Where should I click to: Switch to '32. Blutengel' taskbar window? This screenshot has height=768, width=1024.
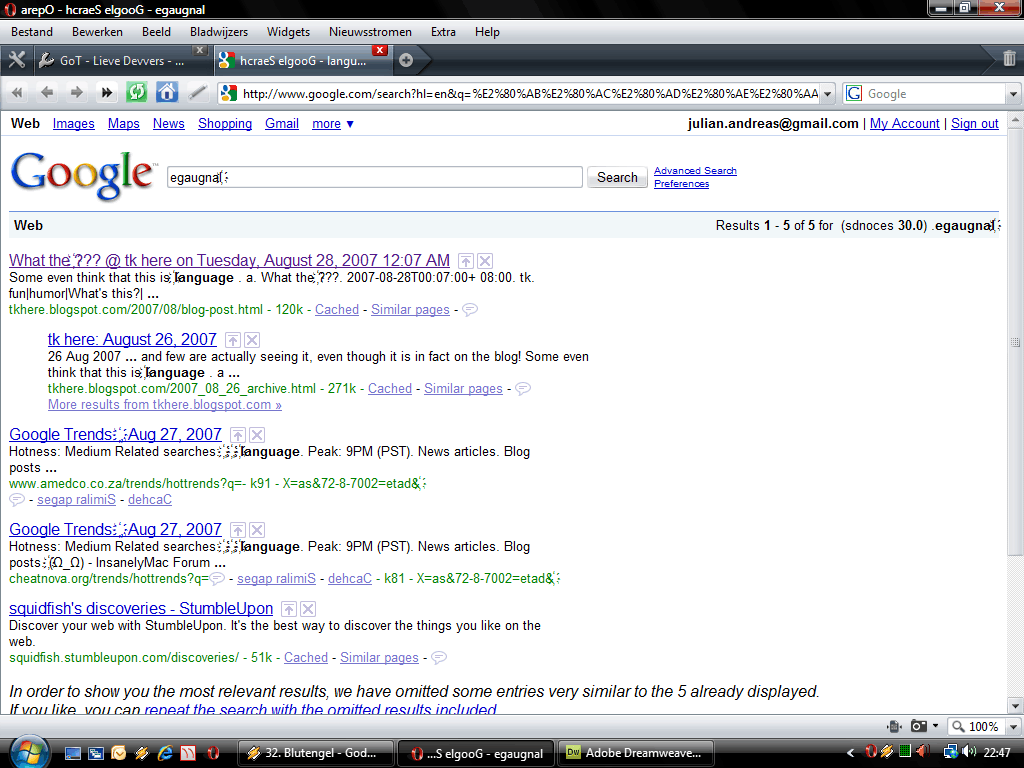click(x=315, y=753)
